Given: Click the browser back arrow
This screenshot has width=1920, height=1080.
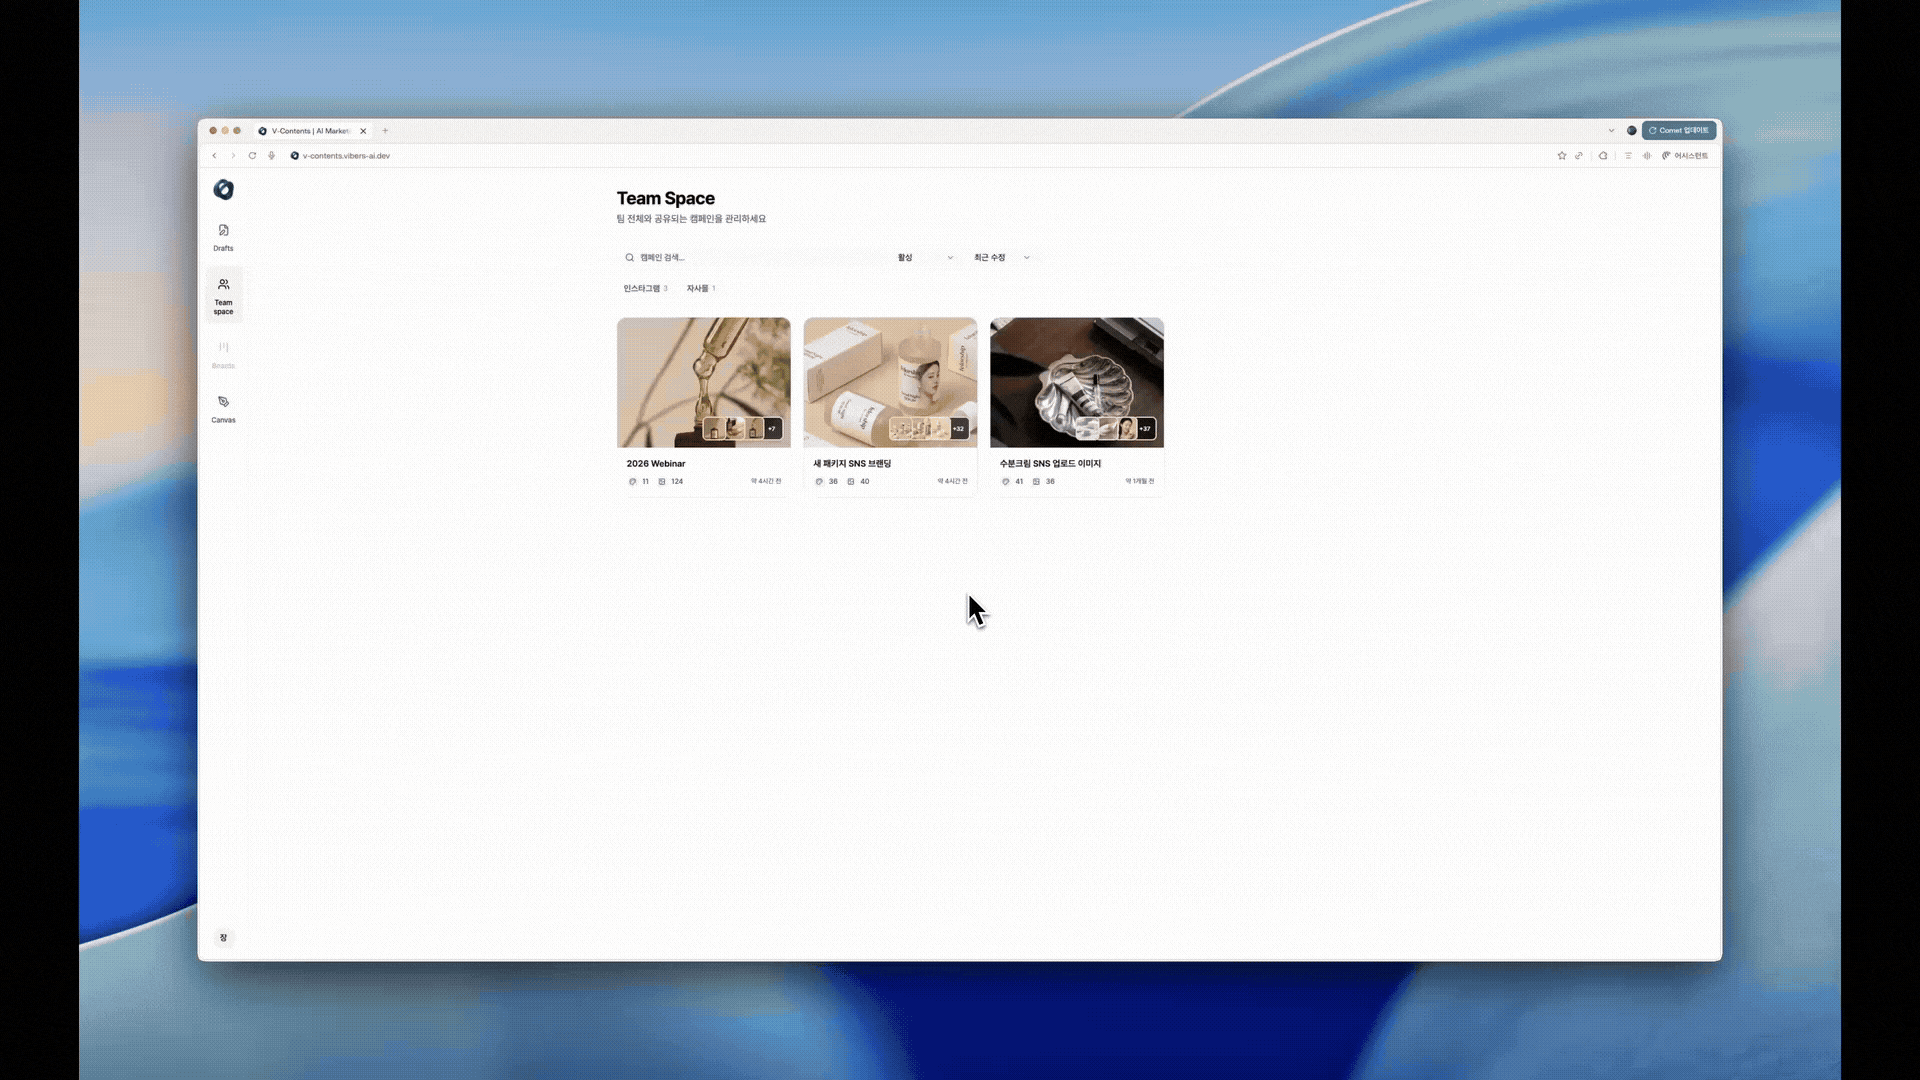Looking at the screenshot, I should point(214,156).
